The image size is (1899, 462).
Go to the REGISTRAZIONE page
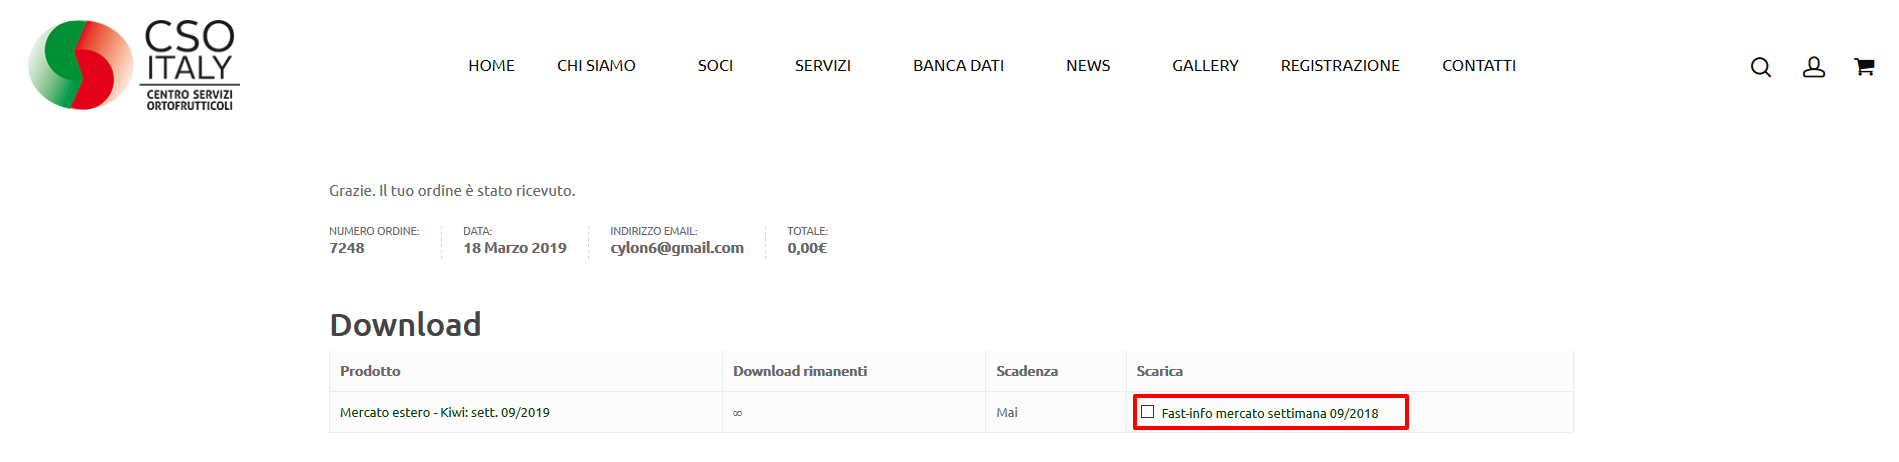pyautogui.click(x=1340, y=65)
